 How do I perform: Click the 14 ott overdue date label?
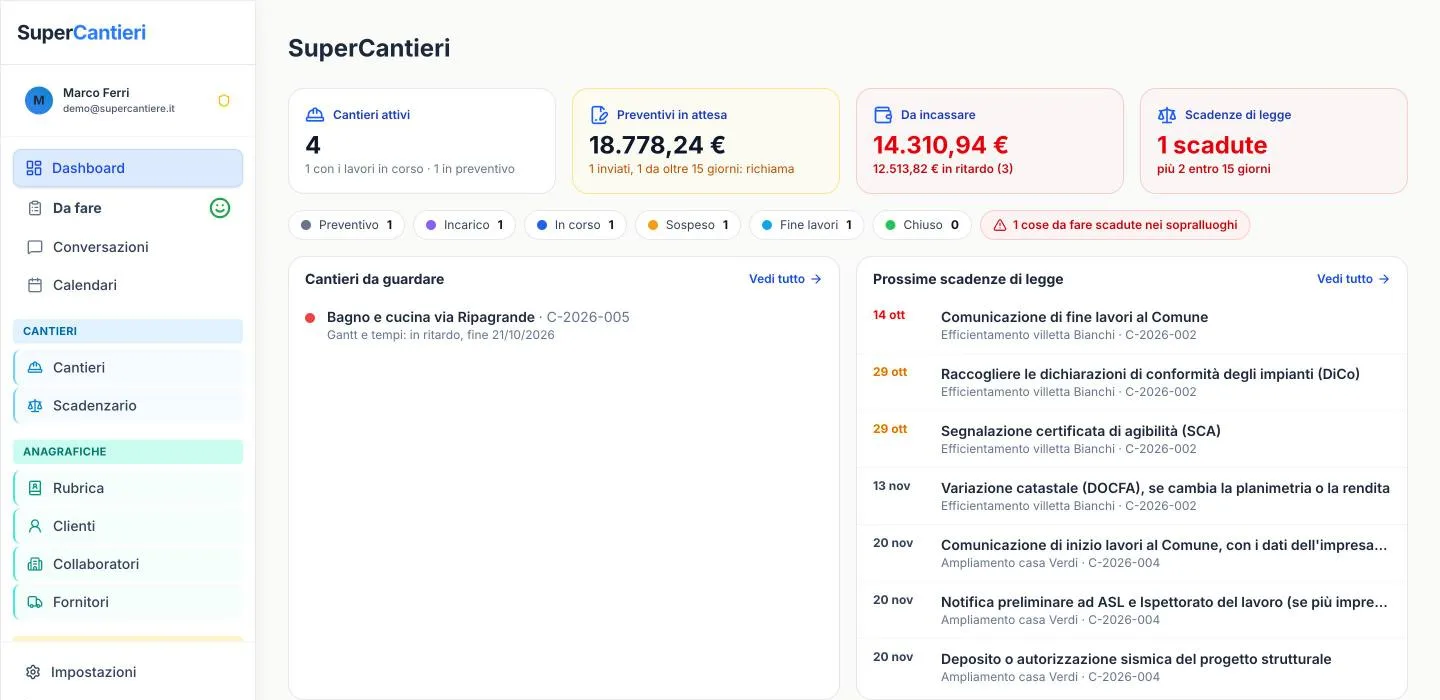889,315
